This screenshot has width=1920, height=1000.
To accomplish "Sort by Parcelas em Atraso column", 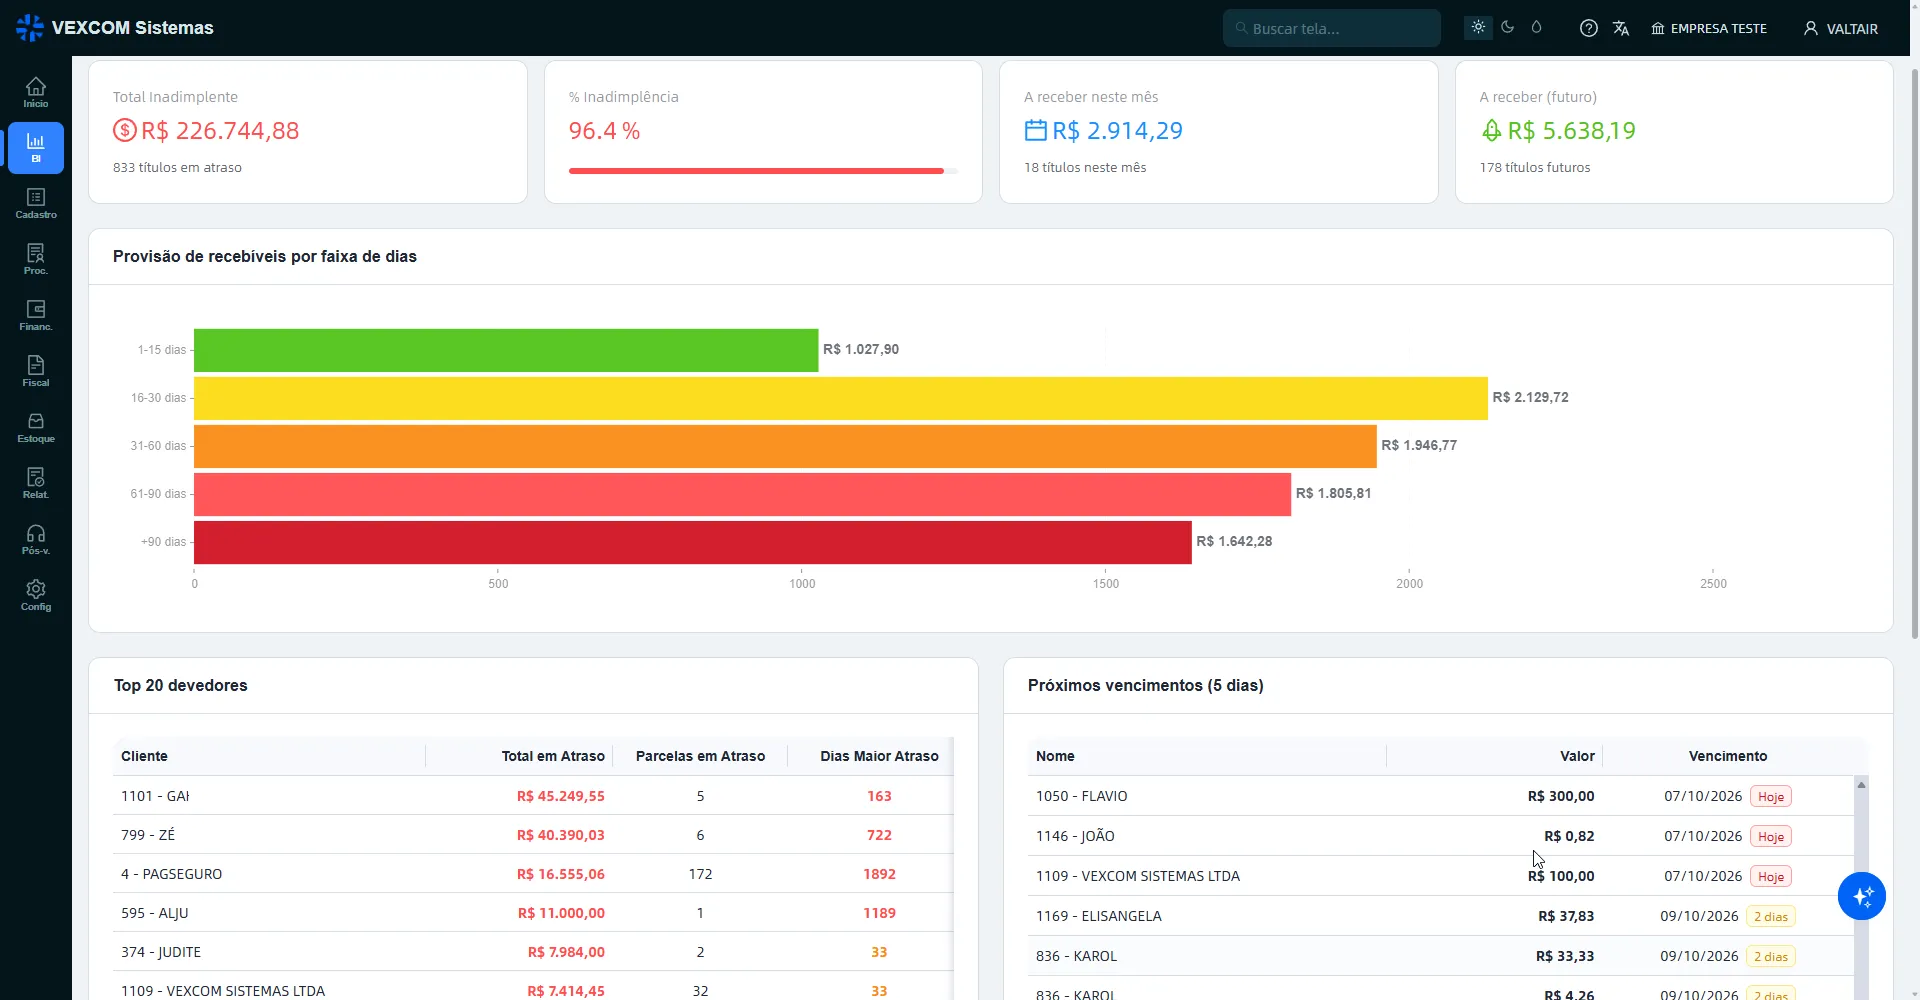I will (x=700, y=756).
